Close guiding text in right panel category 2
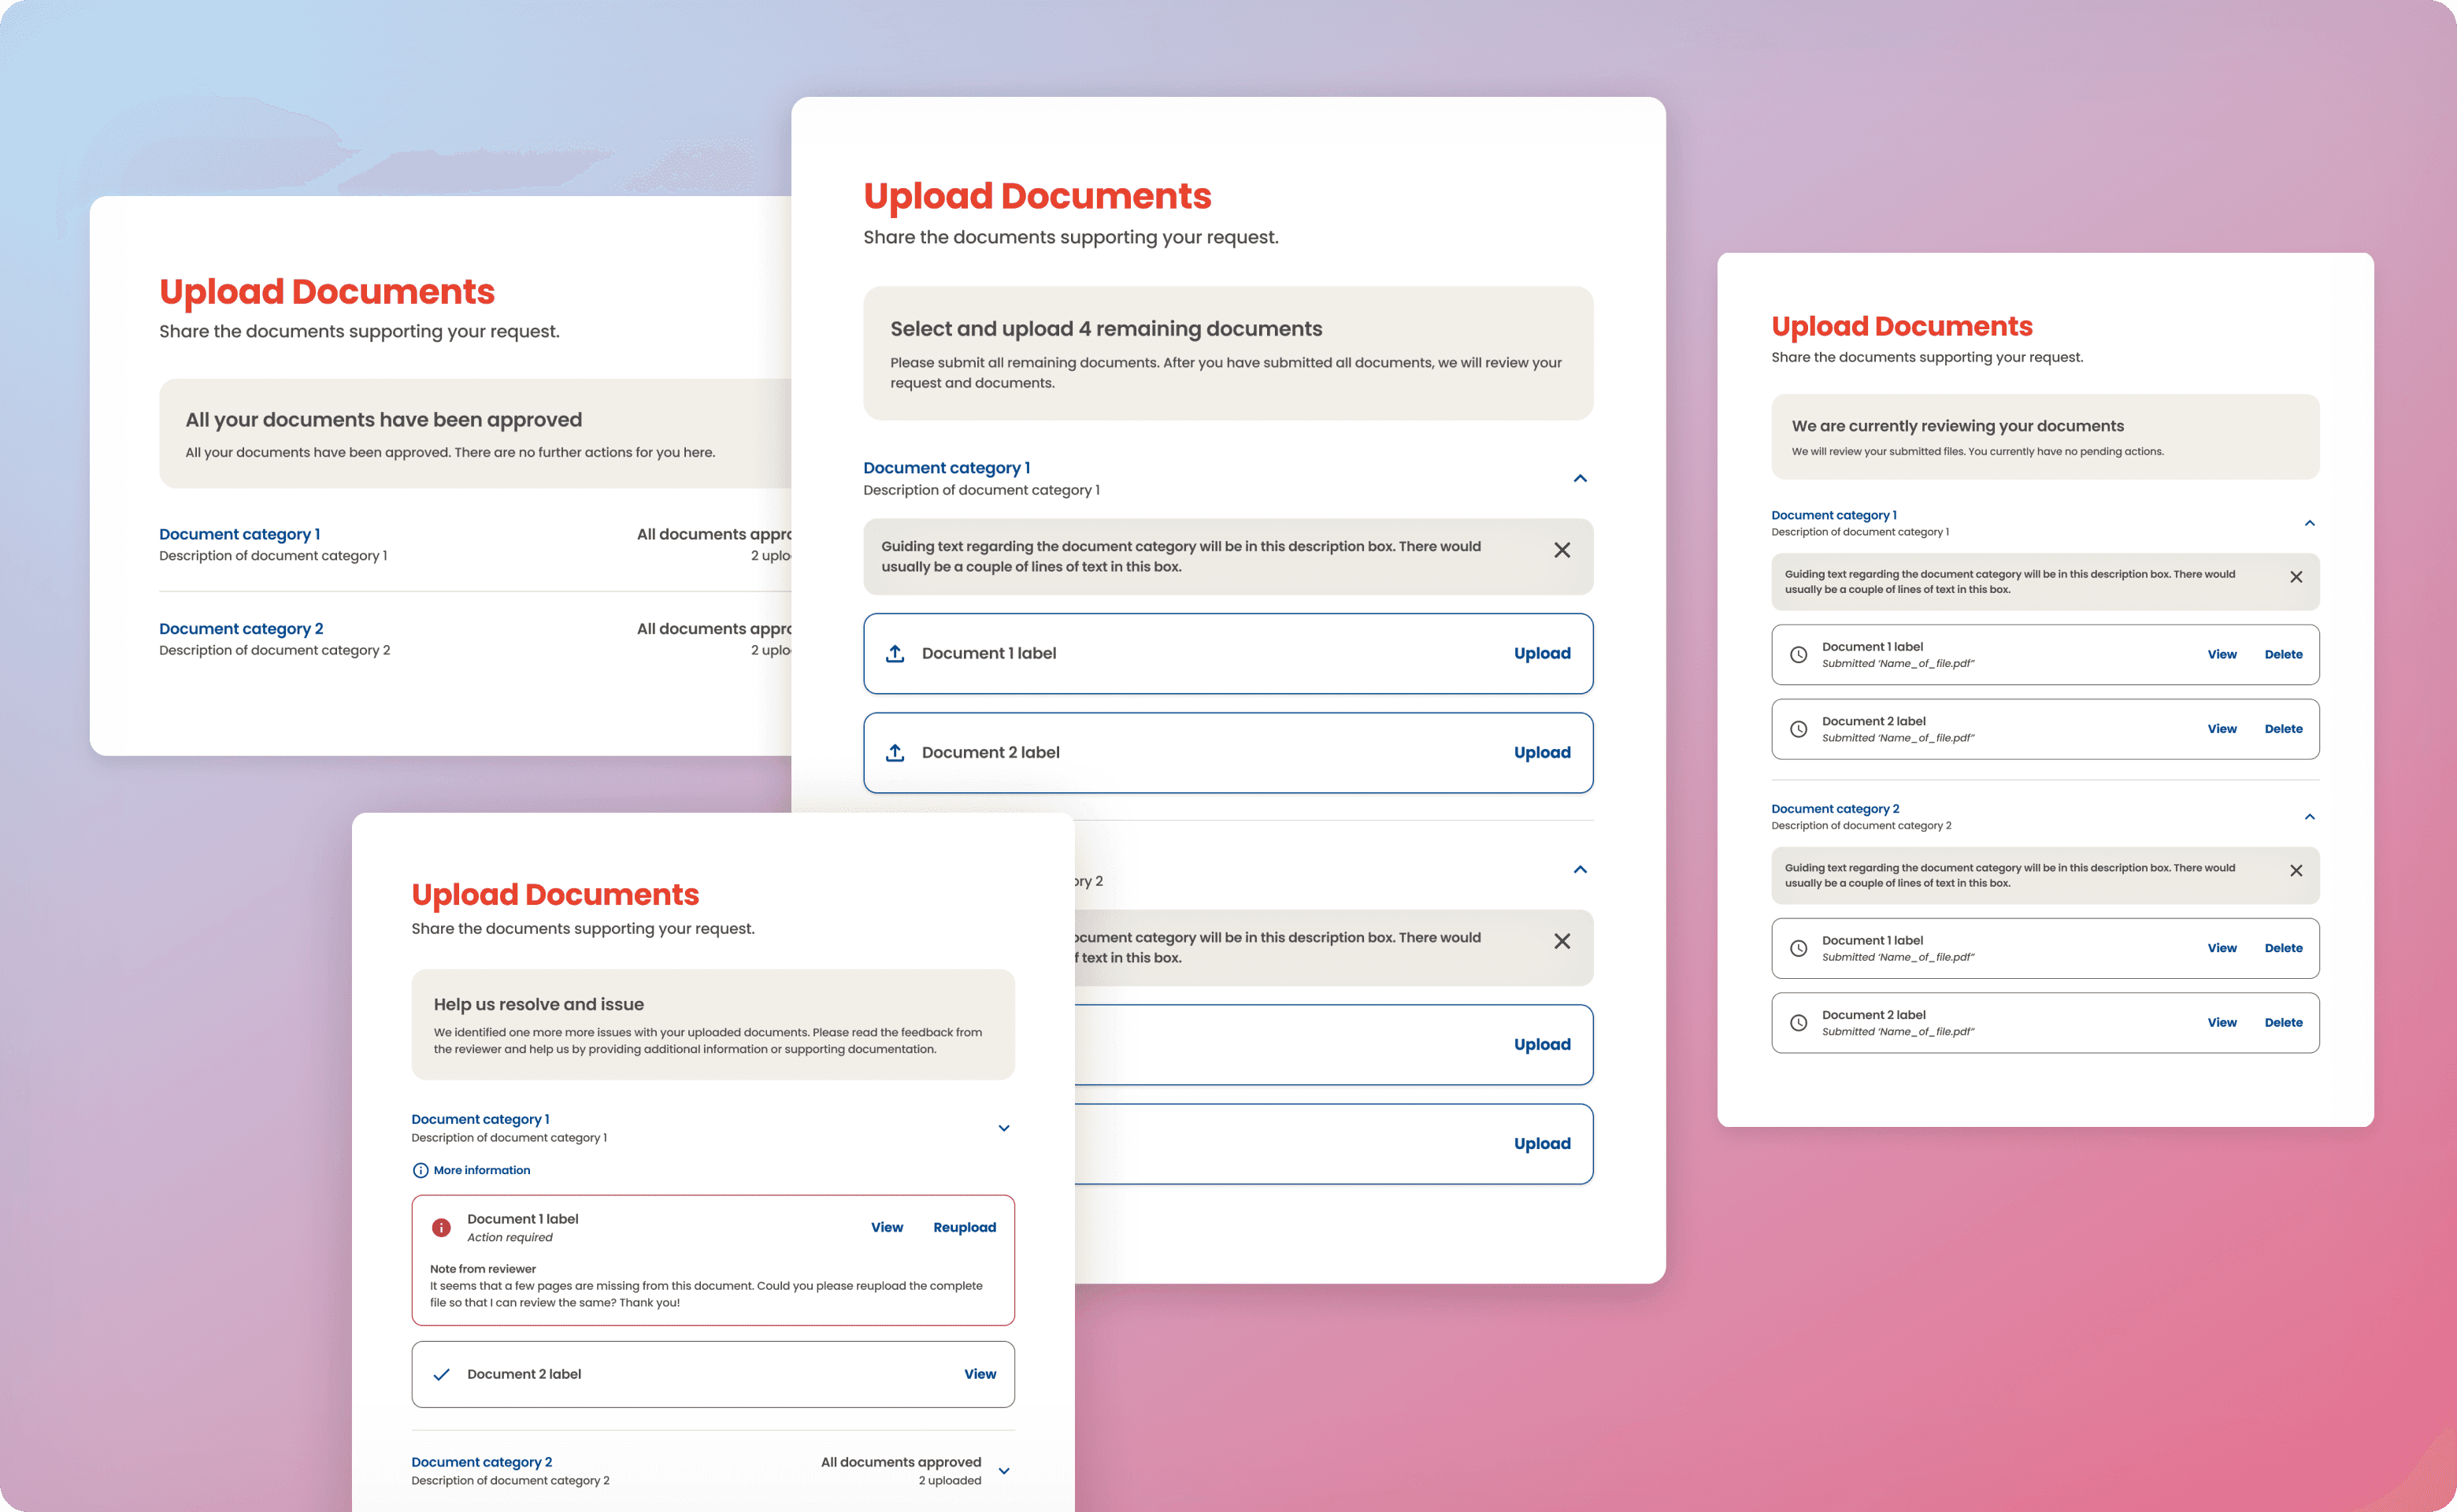 click(2296, 871)
